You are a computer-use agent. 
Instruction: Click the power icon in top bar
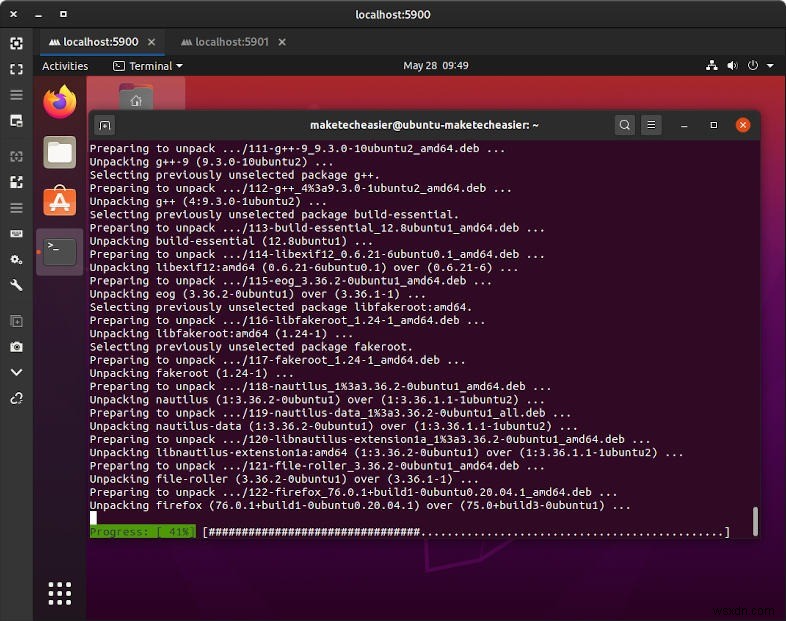click(x=752, y=65)
